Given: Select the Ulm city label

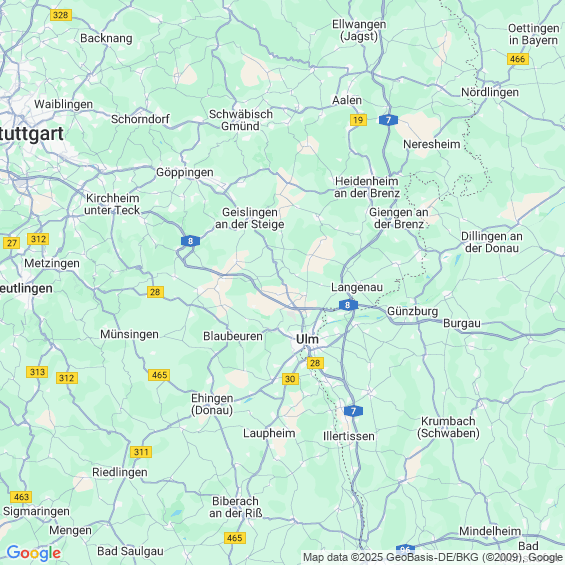Looking at the screenshot, I should coord(307,339).
